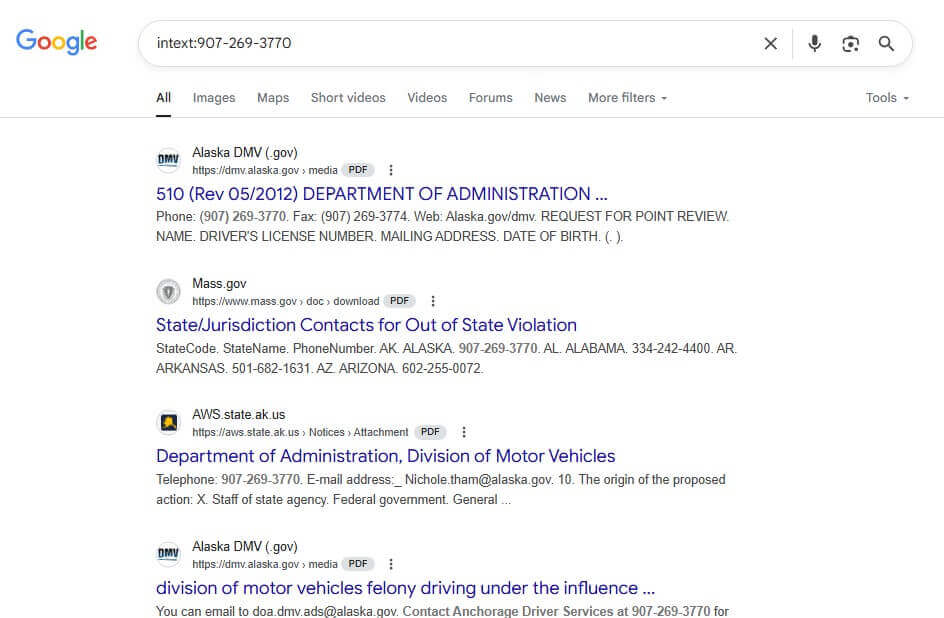Open search by image camera icon
The width and height of the screenshot is (944, 618).
coord(850,43)
